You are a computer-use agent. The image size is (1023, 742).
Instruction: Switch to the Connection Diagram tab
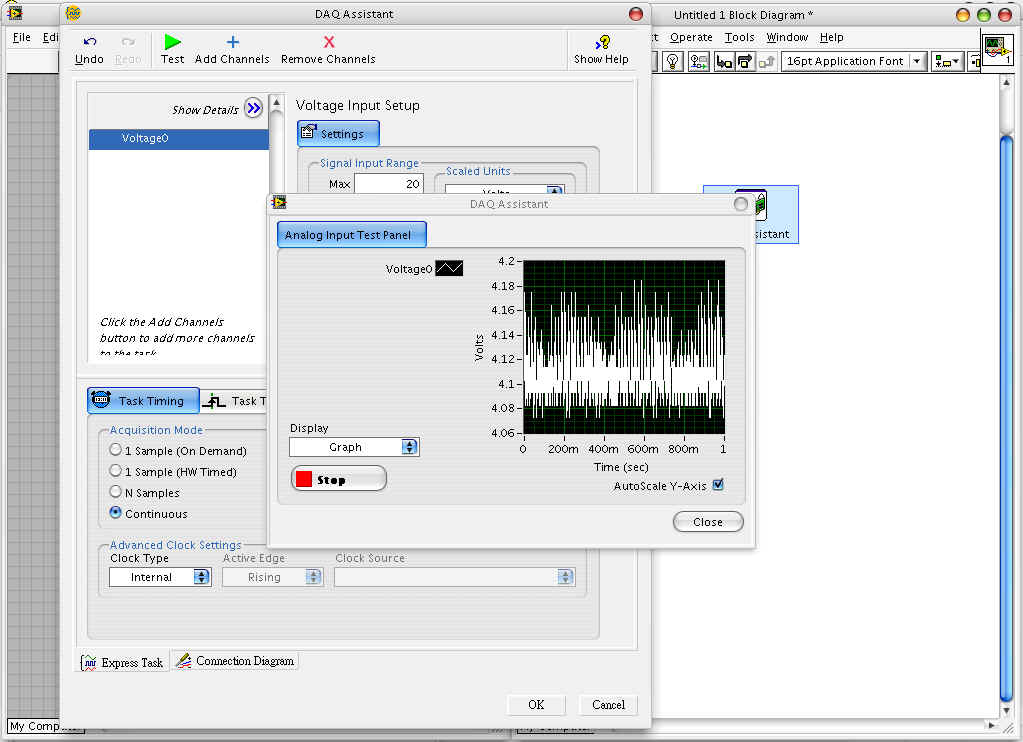pyautogui.click(x=236, y=661)
